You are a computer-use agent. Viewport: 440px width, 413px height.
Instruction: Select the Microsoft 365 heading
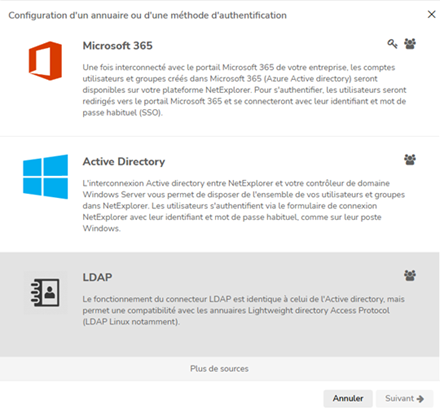click(x=118, y=46)
